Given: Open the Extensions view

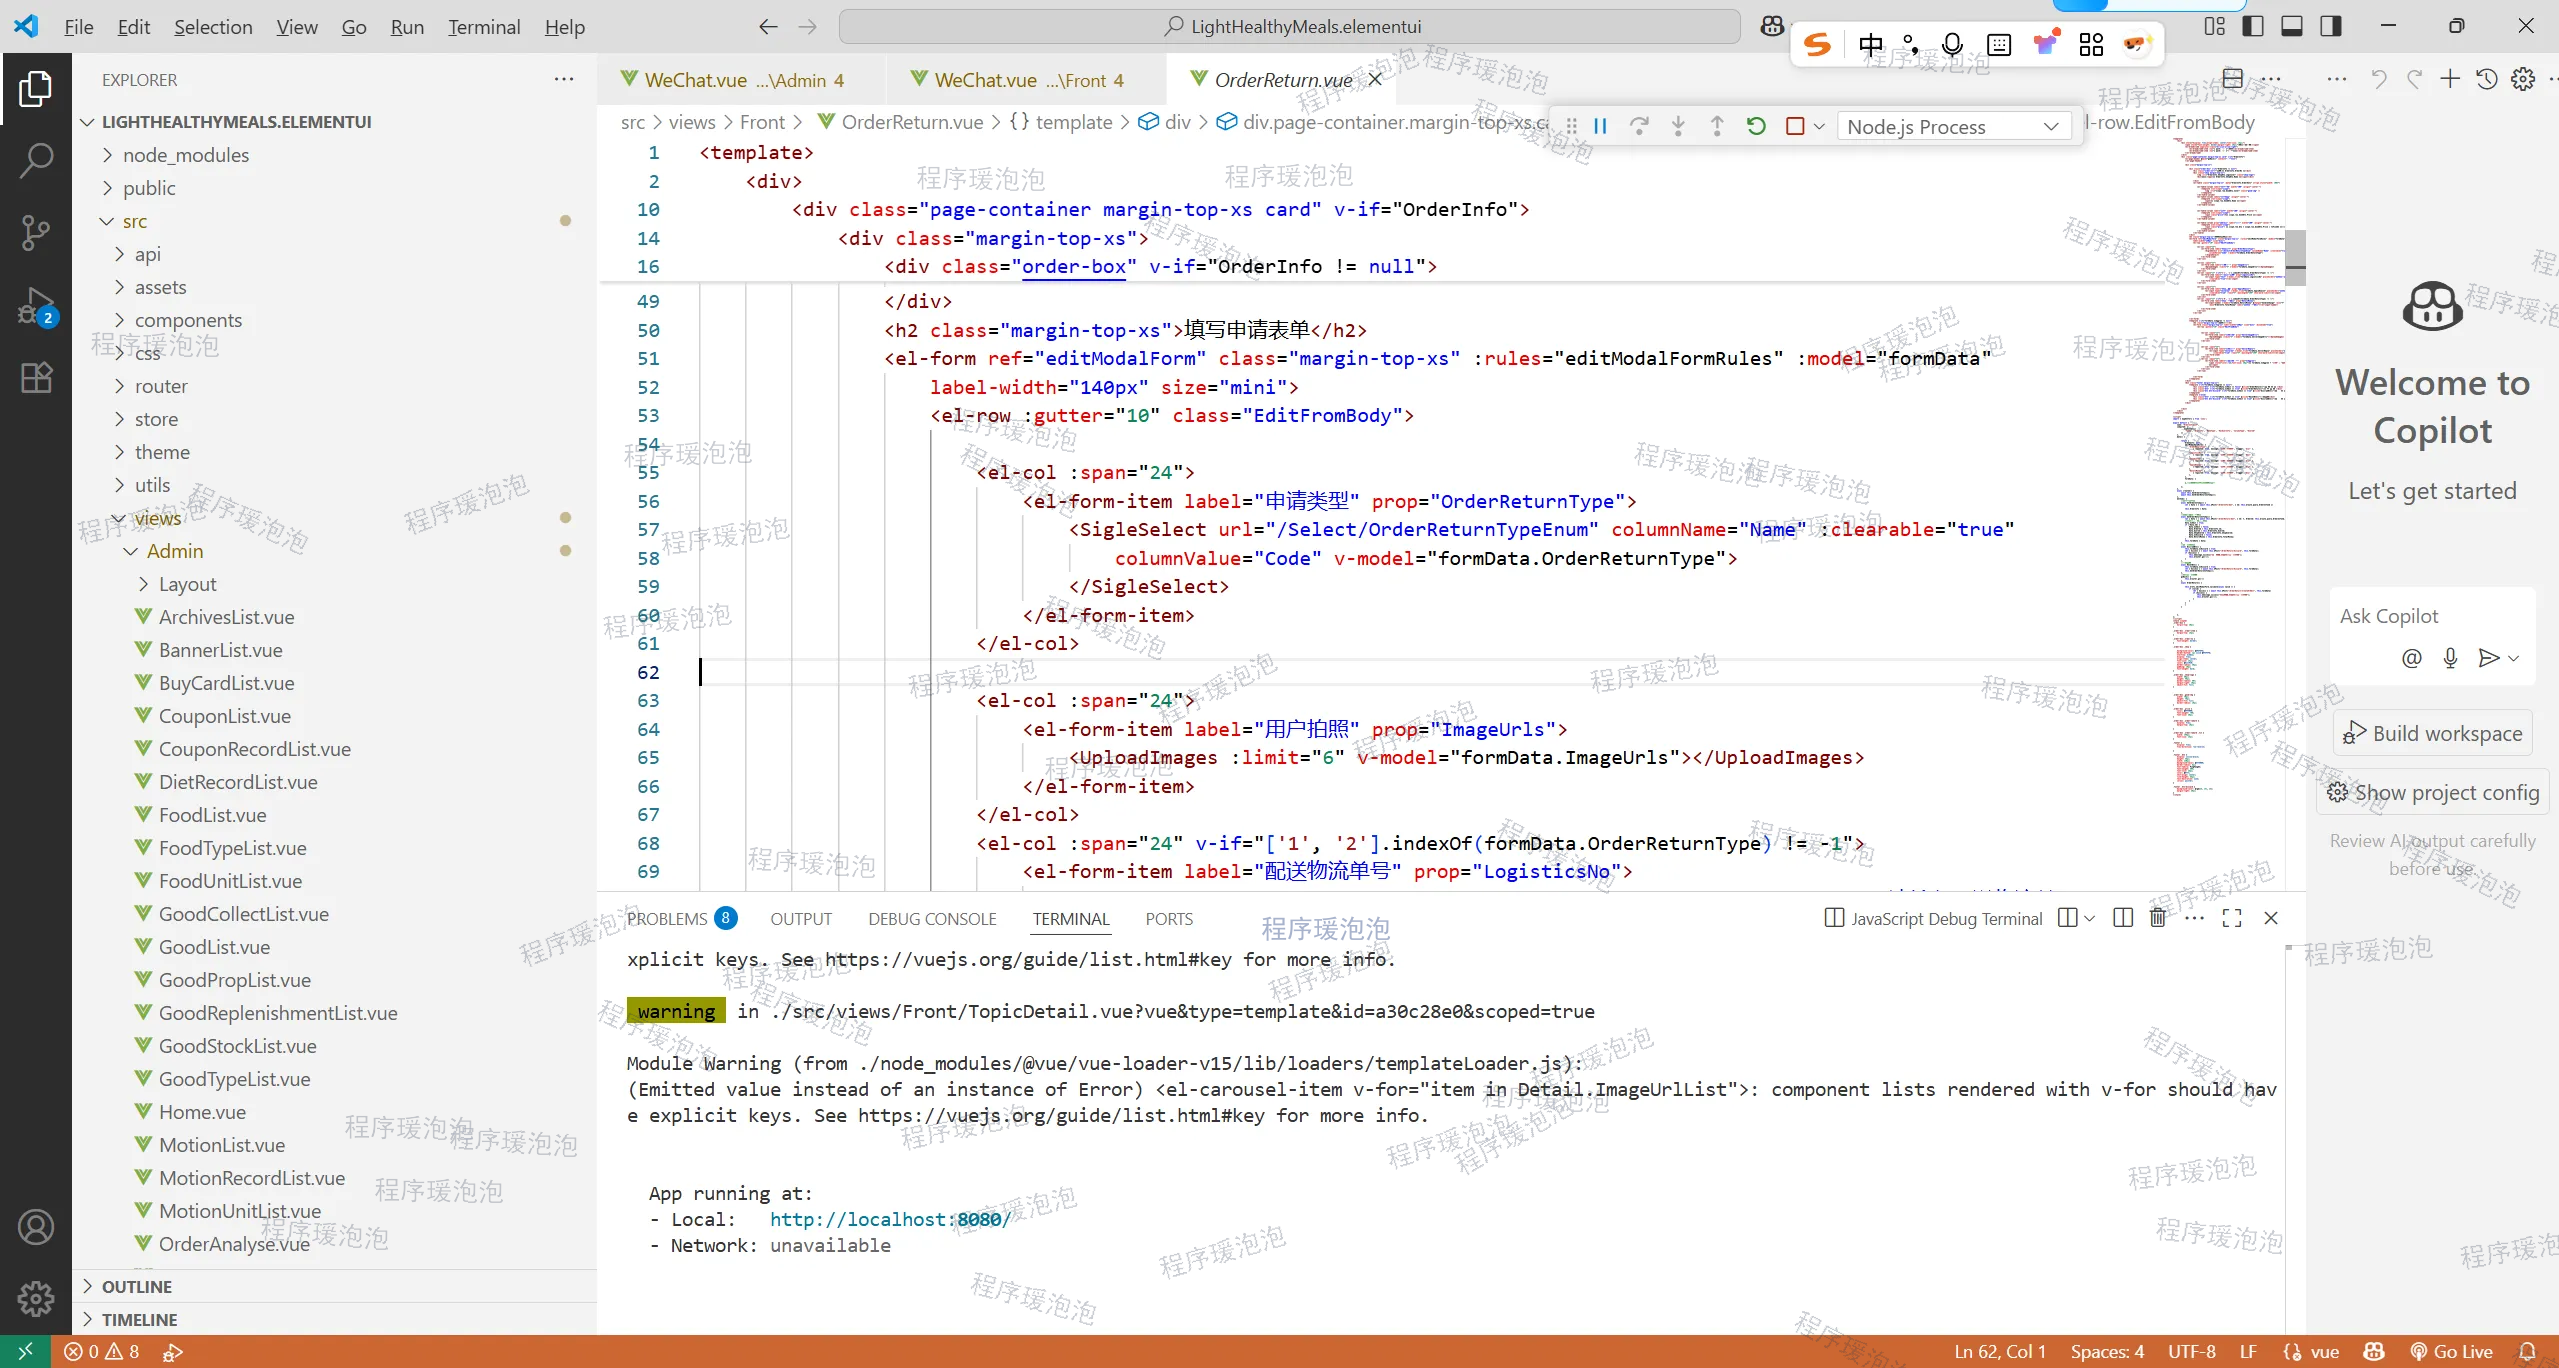Looking at the screenshot, I should tap(36, 377).
